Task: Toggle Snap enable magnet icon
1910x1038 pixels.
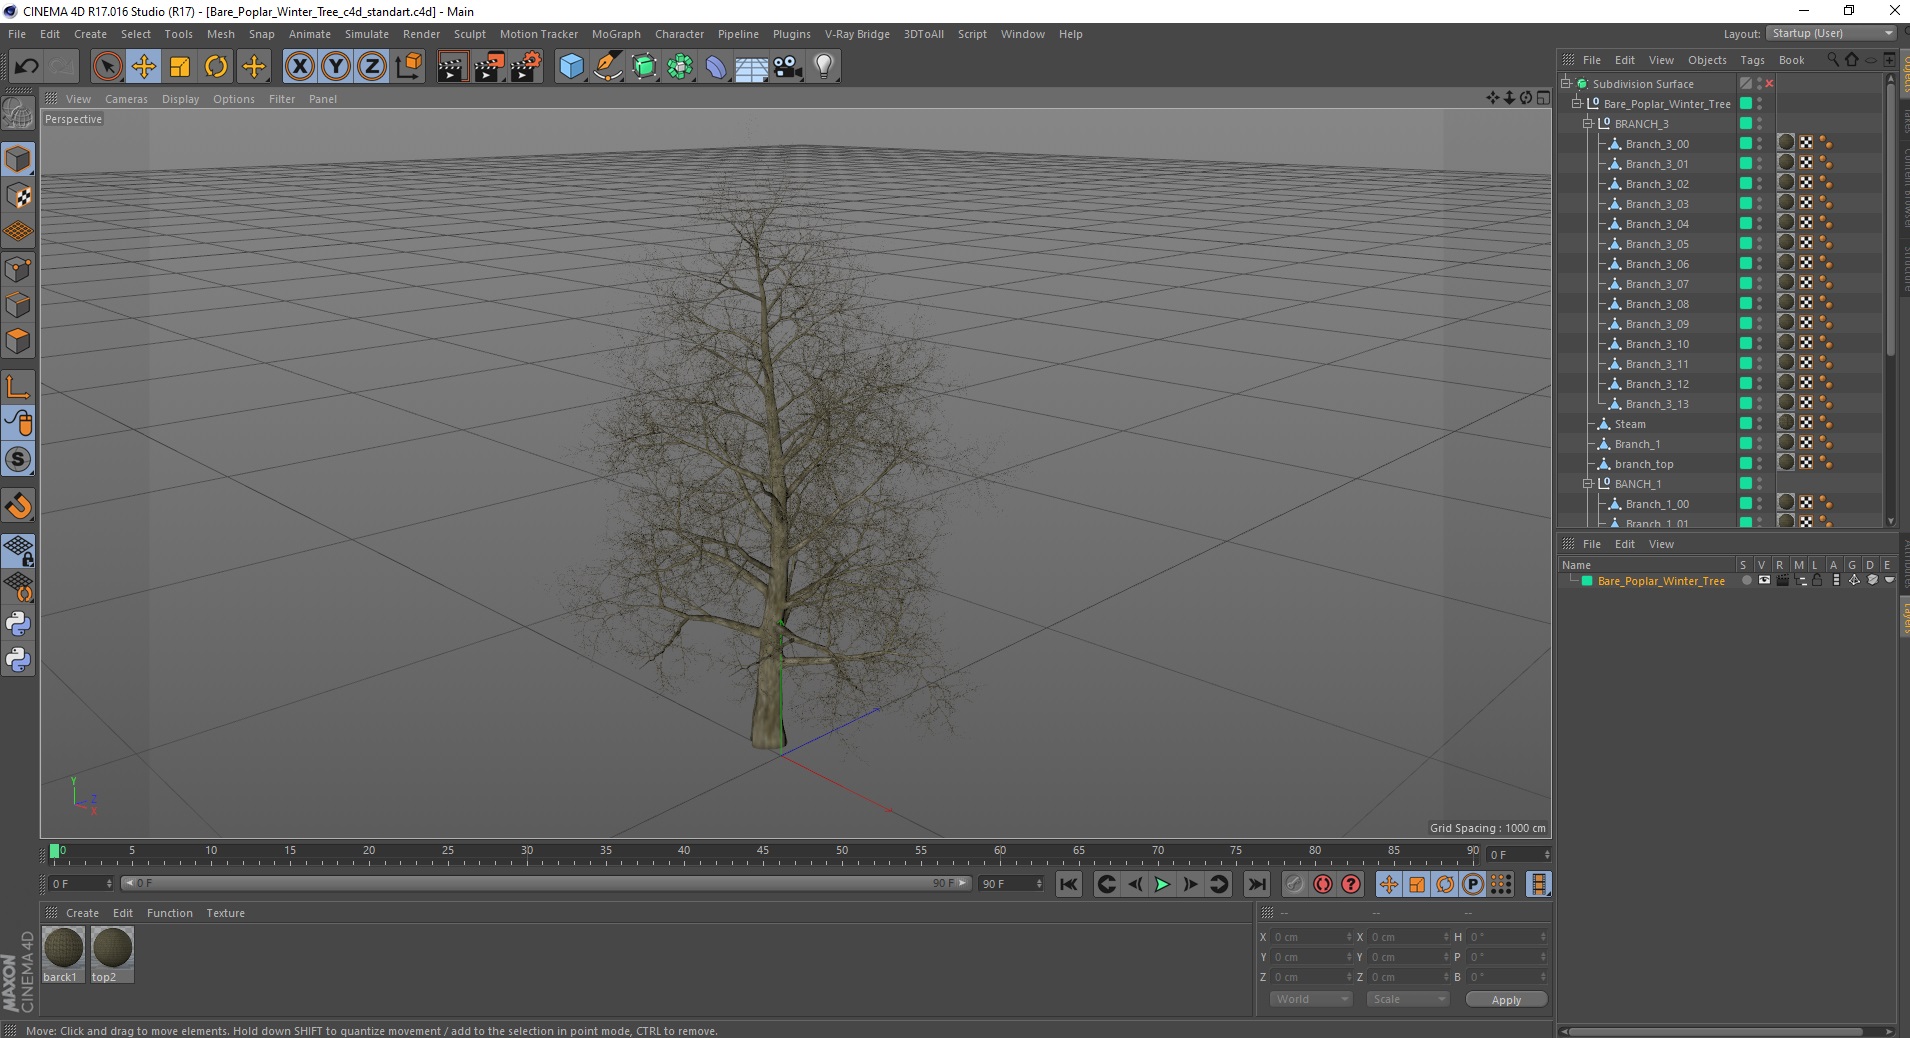Action: pyautogui.click(x=18, y=506)
